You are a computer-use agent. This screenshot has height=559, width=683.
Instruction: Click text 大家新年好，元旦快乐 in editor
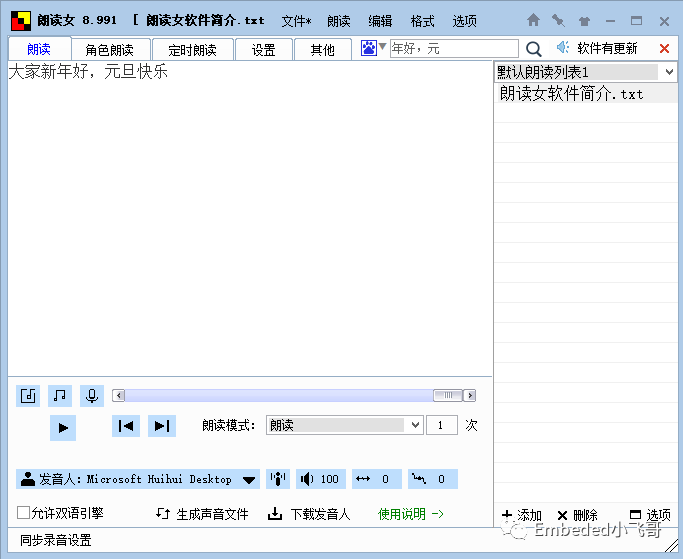tap(88, 71)
